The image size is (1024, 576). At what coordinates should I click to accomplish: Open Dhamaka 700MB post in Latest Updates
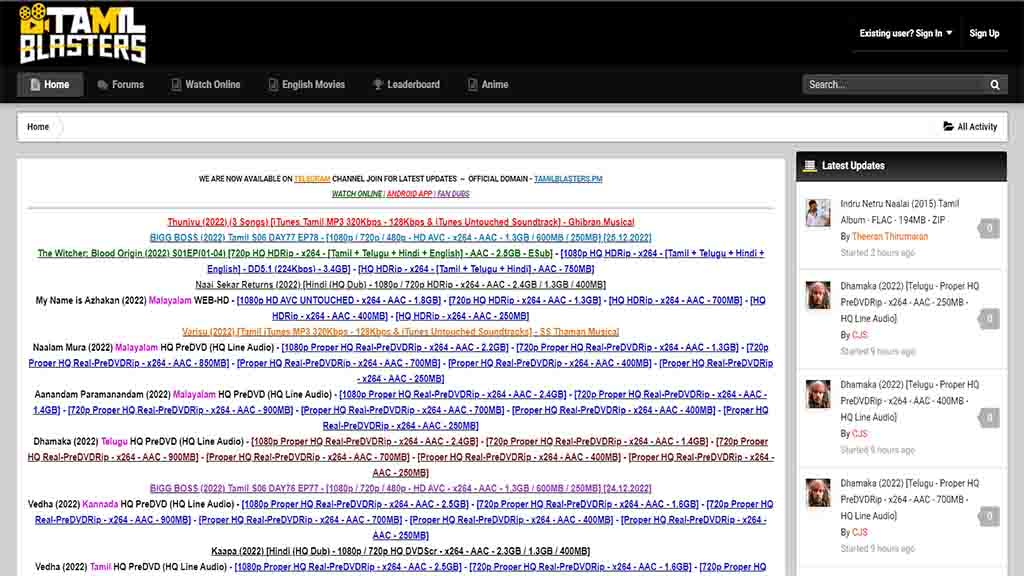[910, 500]
